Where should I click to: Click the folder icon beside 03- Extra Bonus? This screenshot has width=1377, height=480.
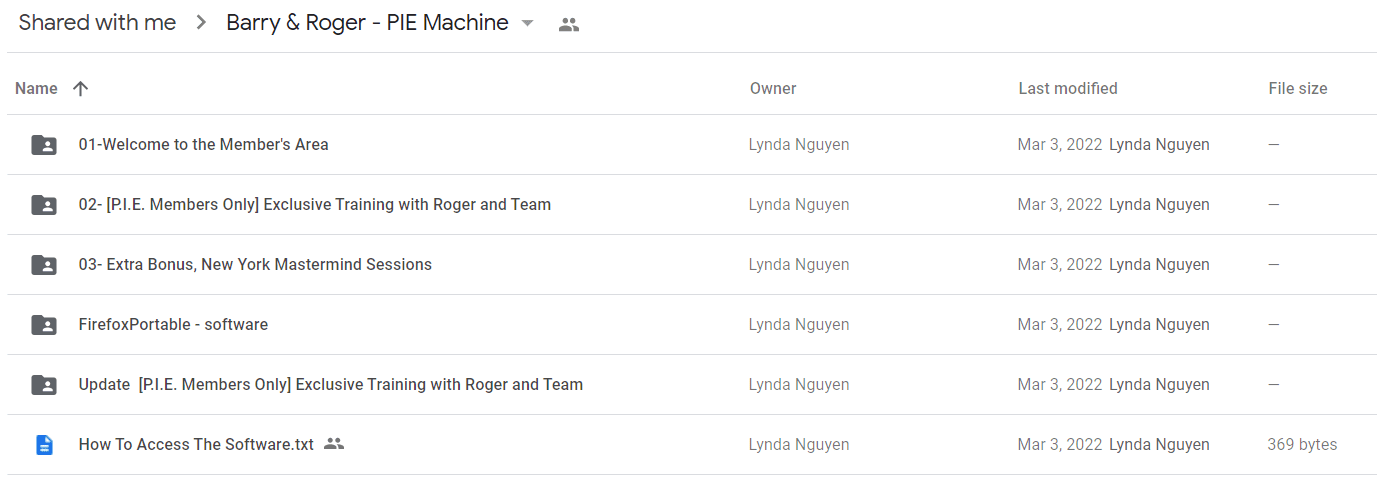[44, 265]
